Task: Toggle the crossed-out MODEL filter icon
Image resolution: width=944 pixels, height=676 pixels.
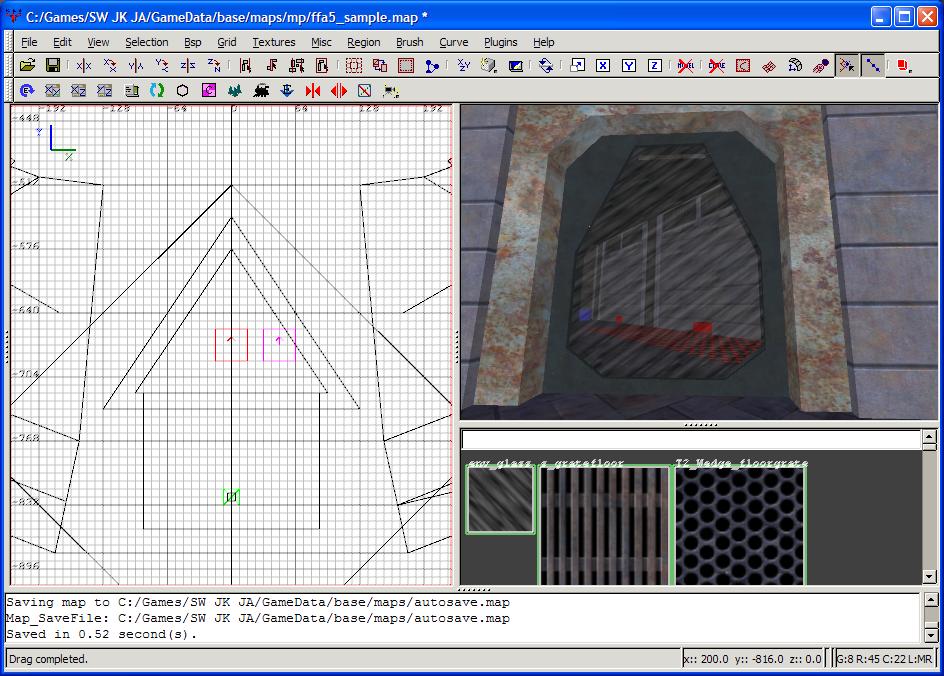Action: [x=685, y=65]
